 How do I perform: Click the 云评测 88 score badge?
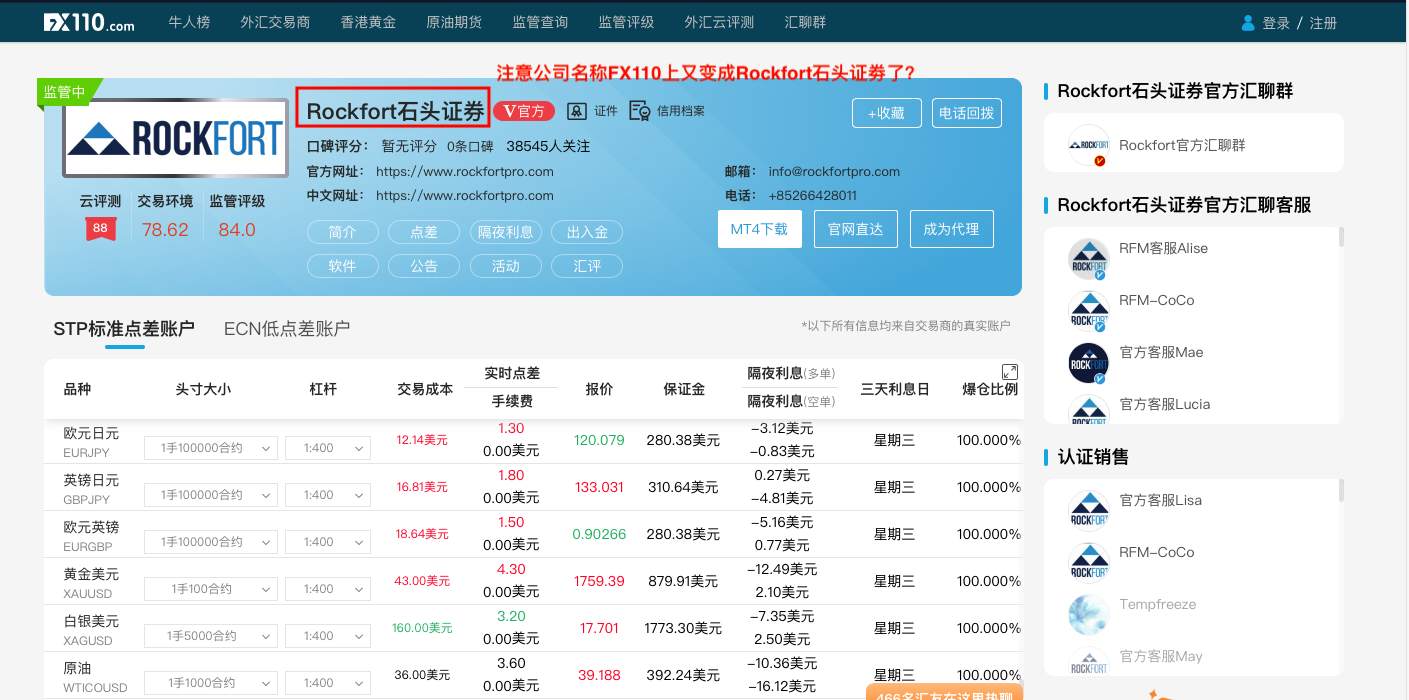pyautogui.click(x=100, y=229)
